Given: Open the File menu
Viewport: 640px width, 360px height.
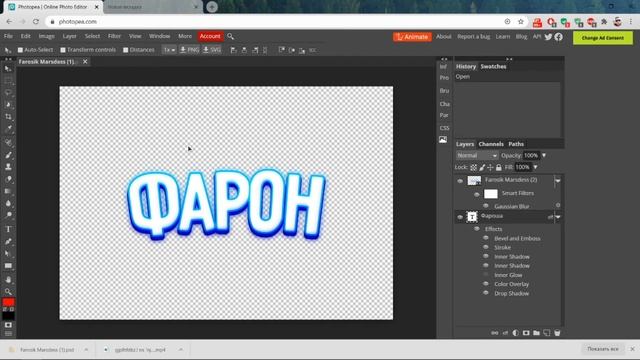Looking at the screenshot, I should [x=8, y=36].
